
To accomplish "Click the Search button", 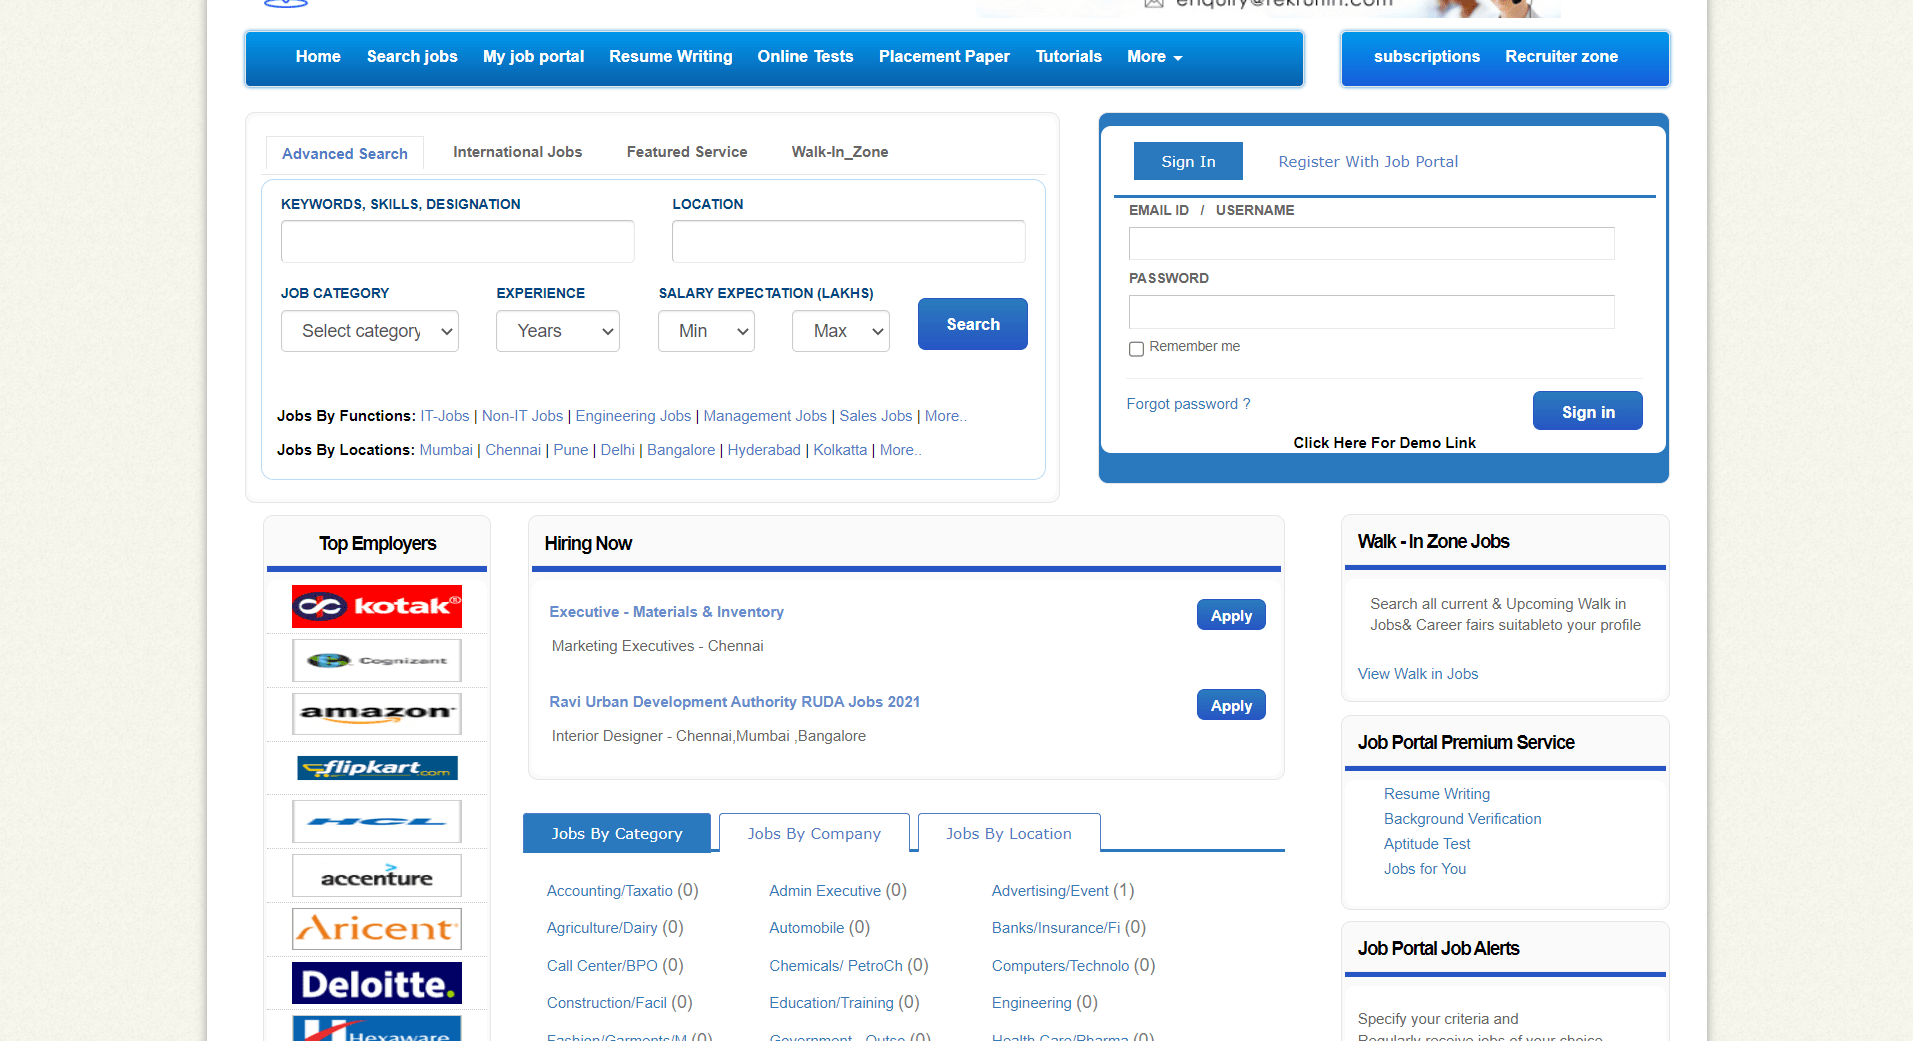I will pos(971,324).
